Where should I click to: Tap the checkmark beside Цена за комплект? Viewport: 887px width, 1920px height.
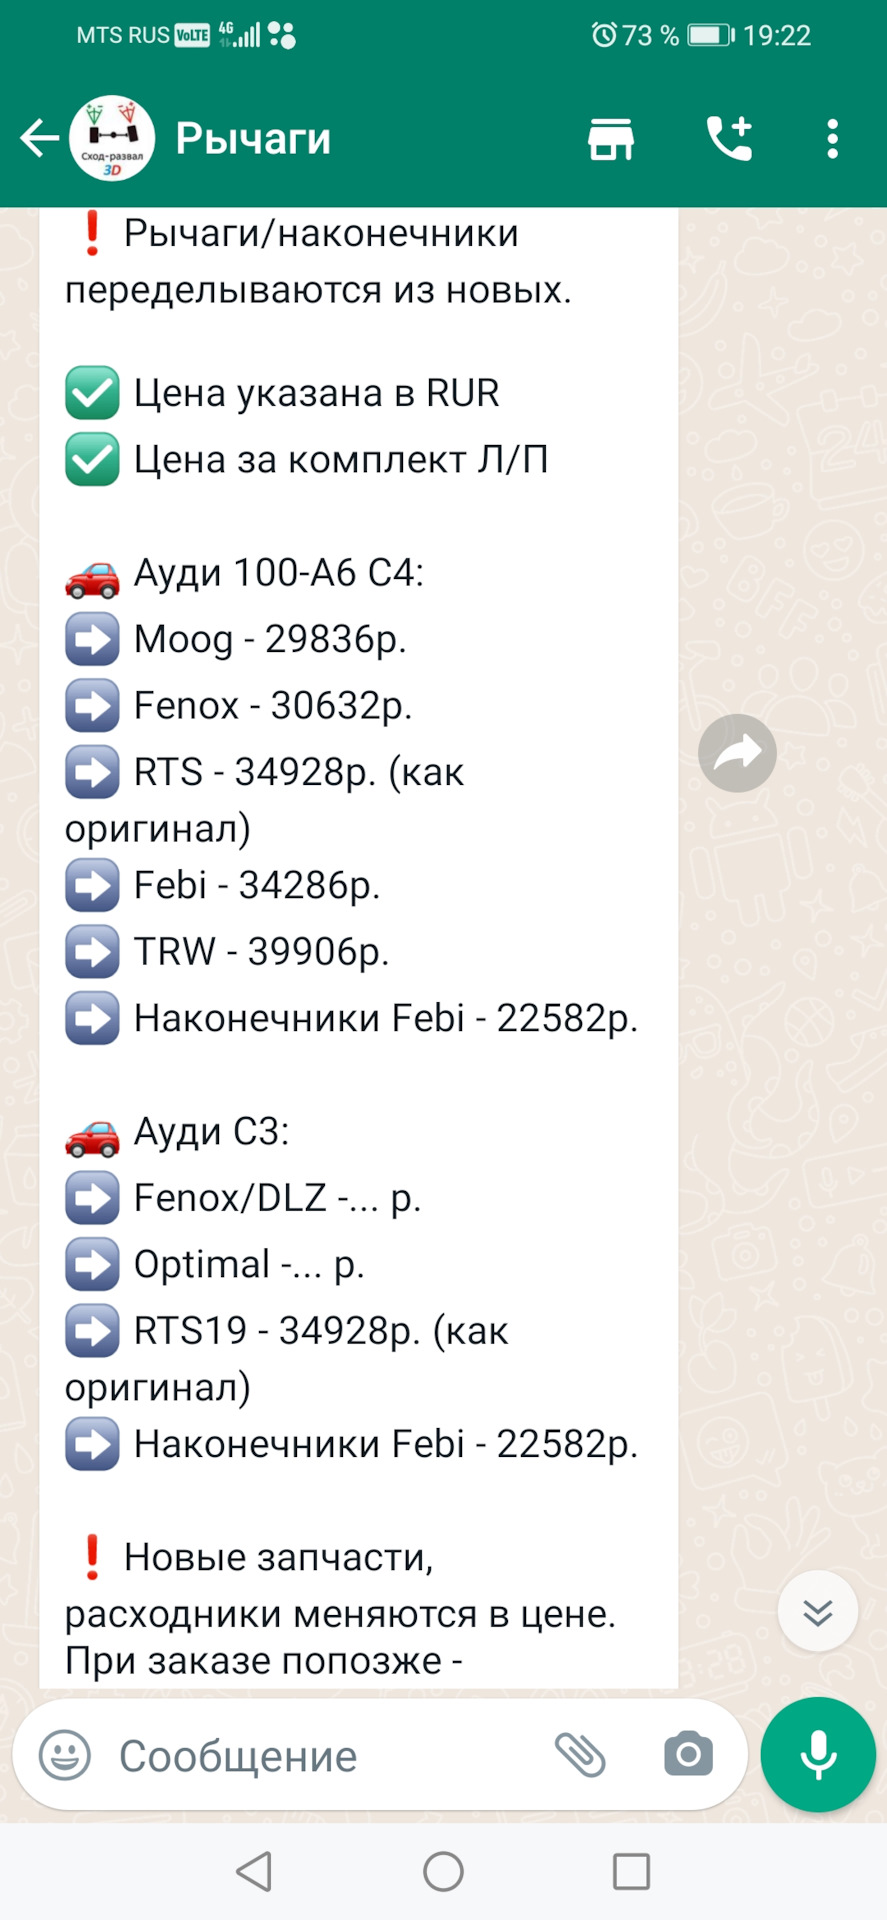click(x=92, y=459)
